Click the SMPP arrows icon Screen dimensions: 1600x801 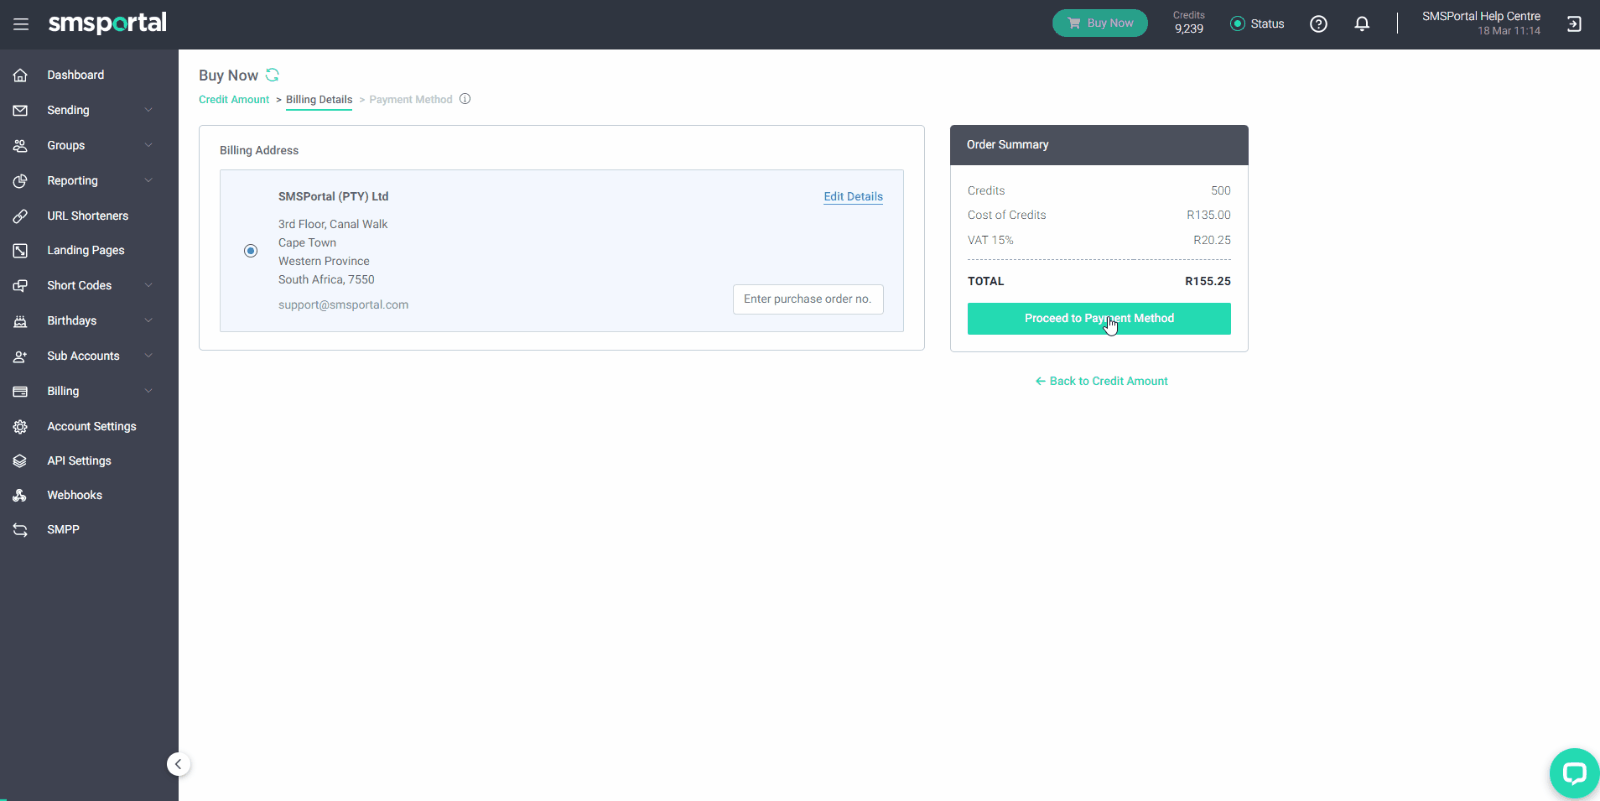(20, 530)
